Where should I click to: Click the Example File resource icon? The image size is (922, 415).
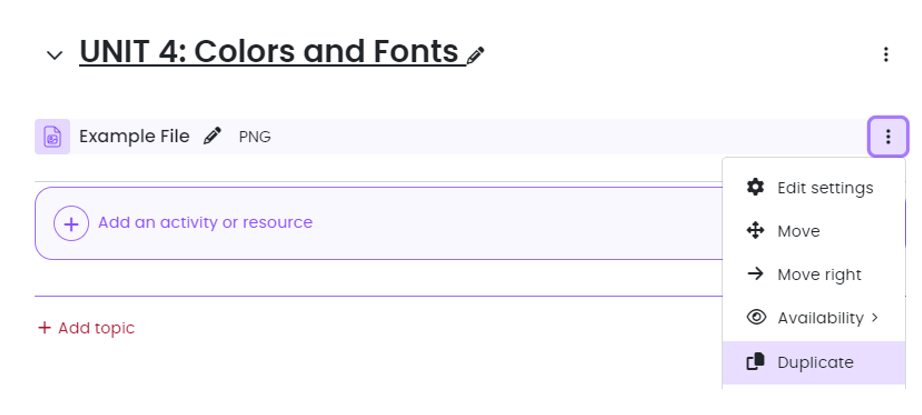(52, 137)
